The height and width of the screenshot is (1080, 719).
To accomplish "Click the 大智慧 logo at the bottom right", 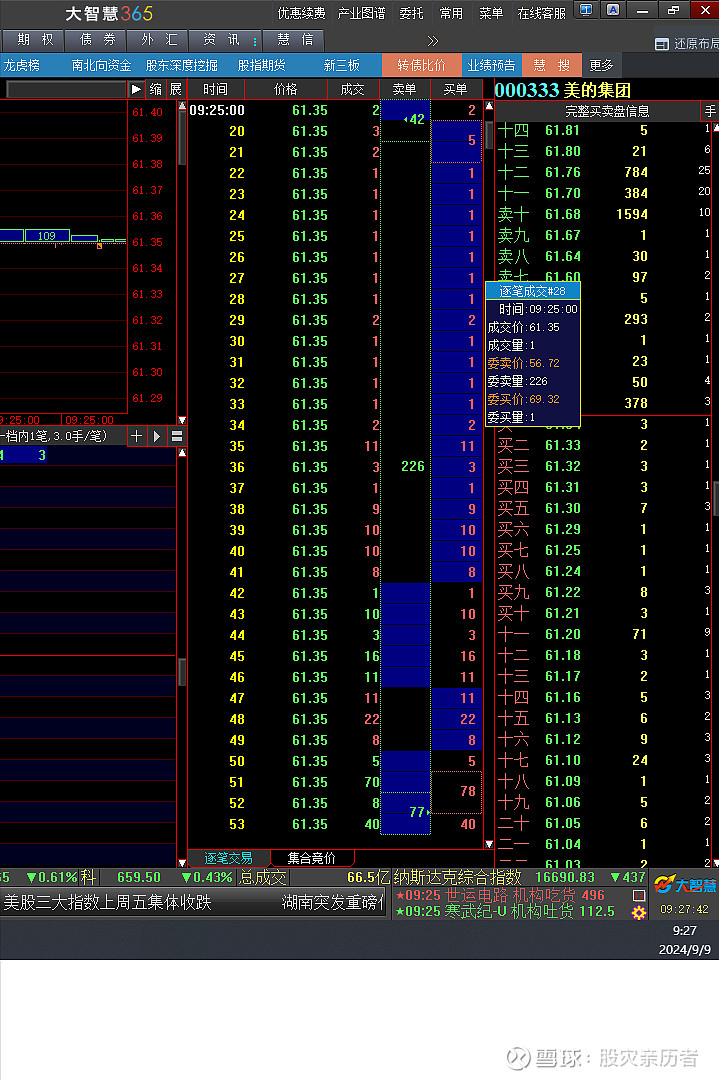I will pyautogui.click(x=685, y=885).
